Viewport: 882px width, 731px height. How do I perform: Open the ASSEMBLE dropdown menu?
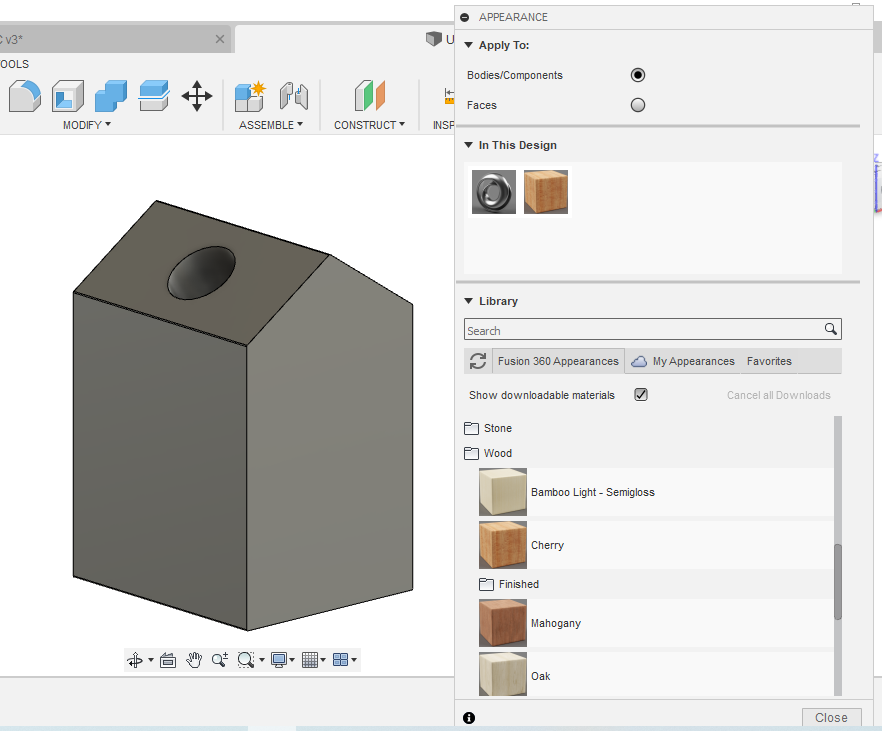[x=271, y=125]
